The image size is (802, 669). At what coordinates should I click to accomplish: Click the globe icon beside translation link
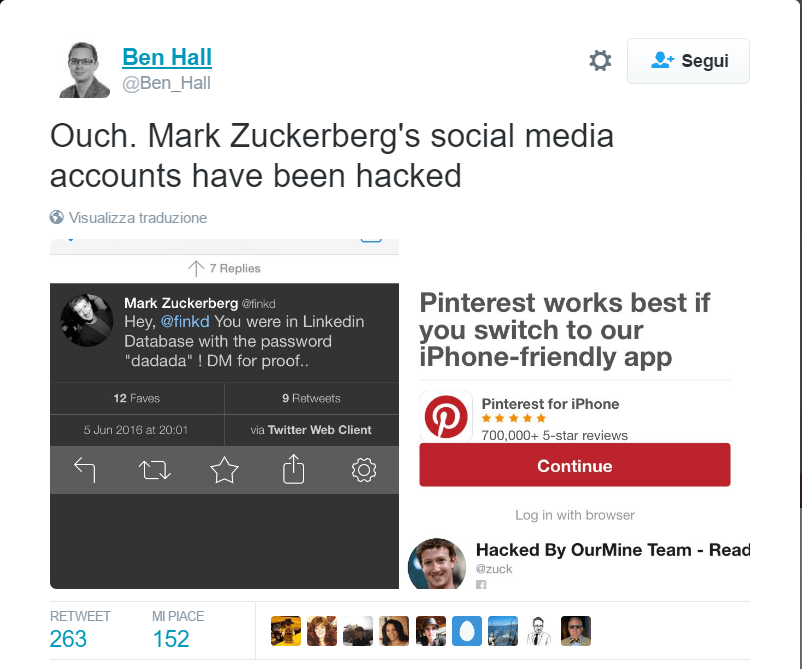(x=57, y=217)
